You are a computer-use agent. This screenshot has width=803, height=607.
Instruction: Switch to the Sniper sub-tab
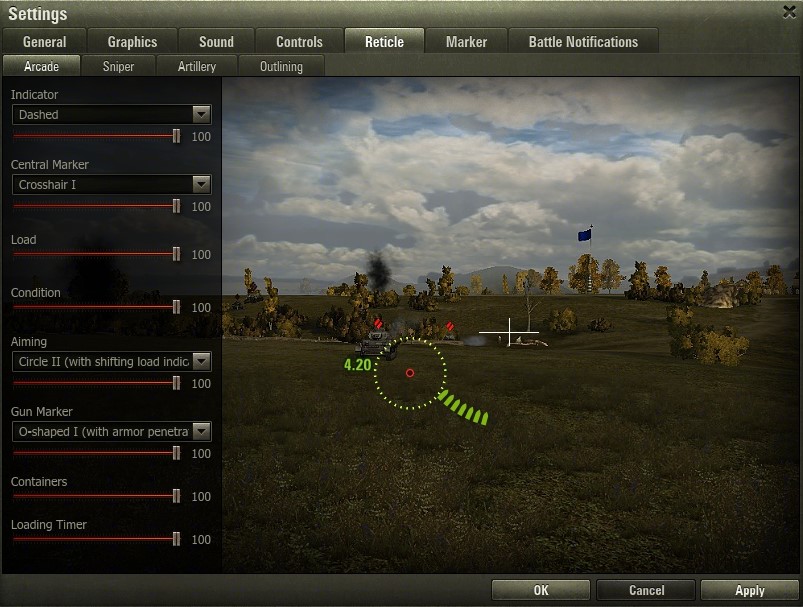118,66
